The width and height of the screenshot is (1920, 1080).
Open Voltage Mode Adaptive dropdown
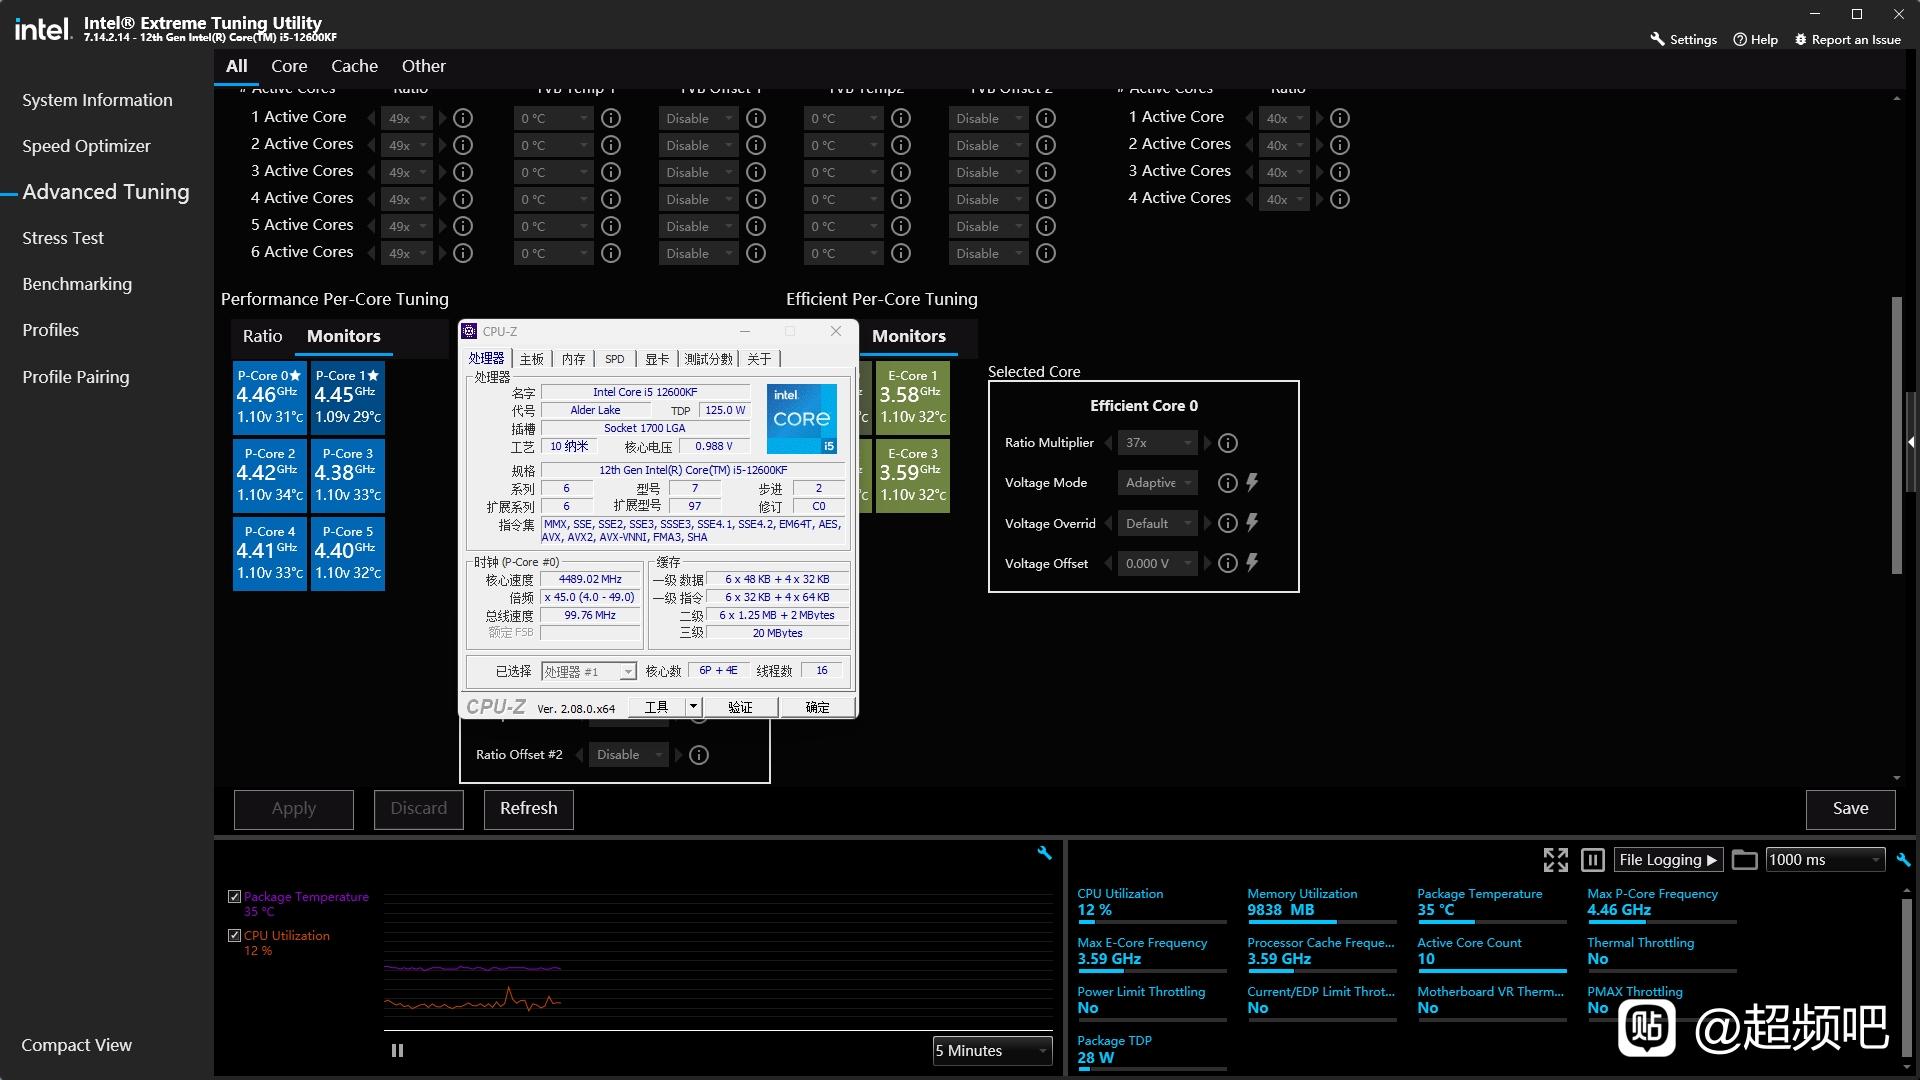click(1157, 483)
